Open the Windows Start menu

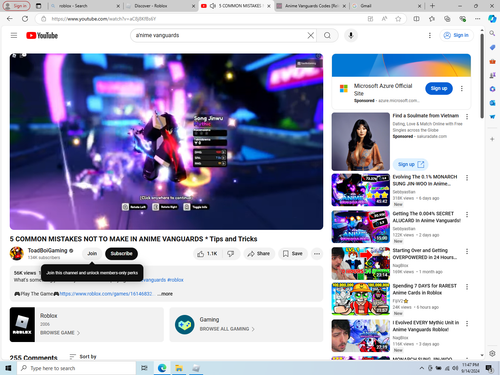(8, 368)
